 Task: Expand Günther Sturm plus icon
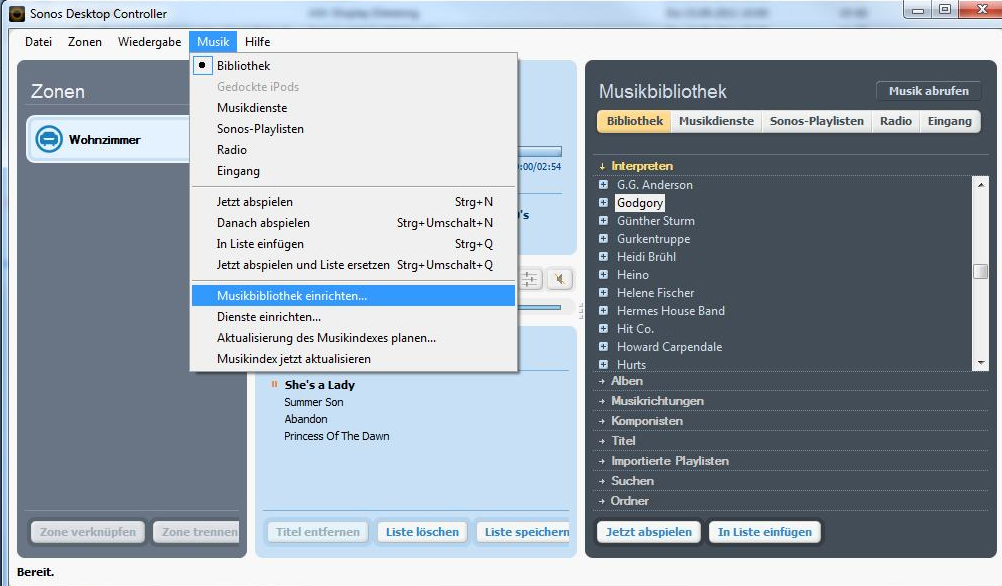(603, 220)
